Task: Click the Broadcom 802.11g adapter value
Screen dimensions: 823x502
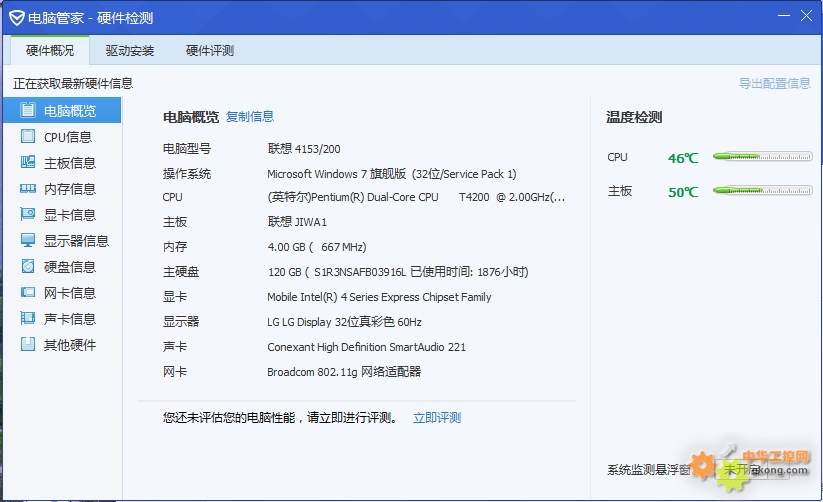Action: (x=344, y=372)
